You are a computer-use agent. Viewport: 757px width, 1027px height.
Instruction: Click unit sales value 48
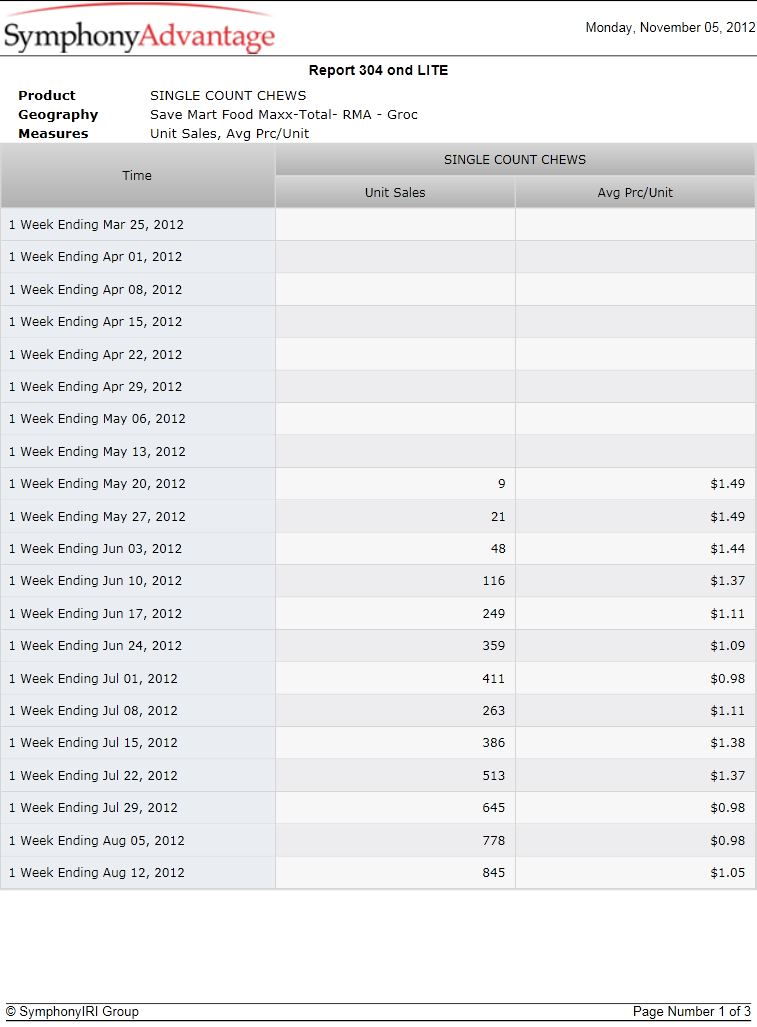pos(498,549)
